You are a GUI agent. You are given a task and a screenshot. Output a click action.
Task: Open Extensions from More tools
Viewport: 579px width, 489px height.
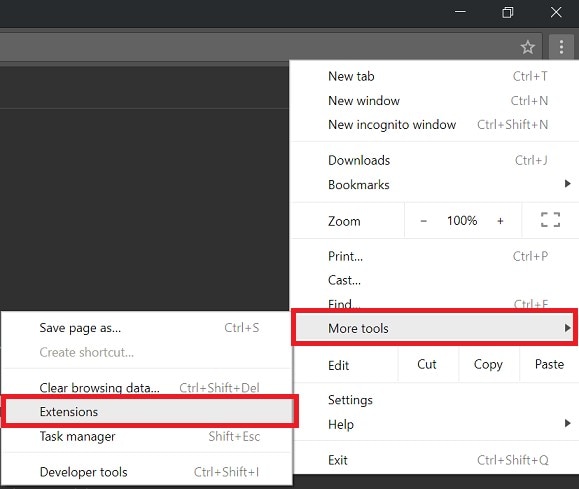(149, 411)
